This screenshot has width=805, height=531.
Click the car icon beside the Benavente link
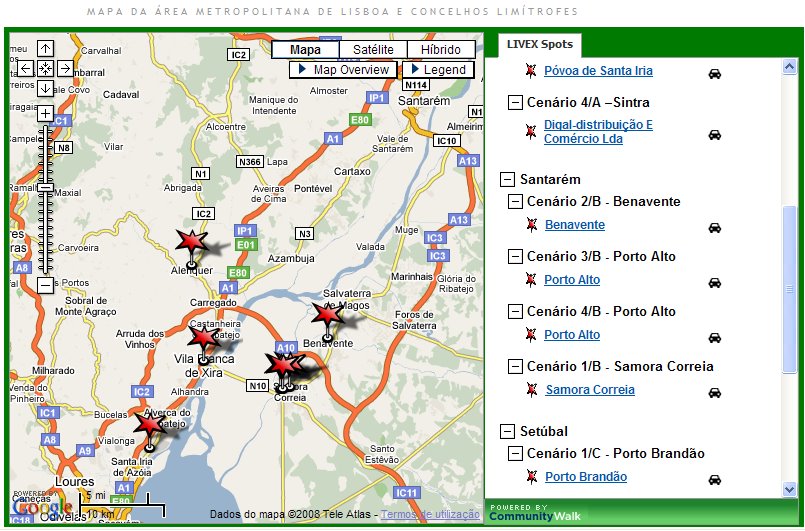pyautogui.click(x=715, y=228)
